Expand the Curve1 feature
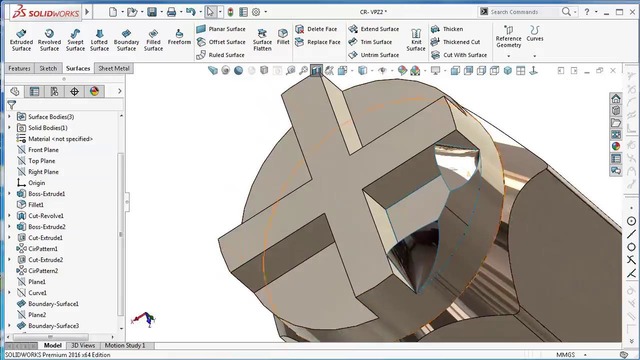The height and width of the screenshot is (360, 640). (9, 293)
